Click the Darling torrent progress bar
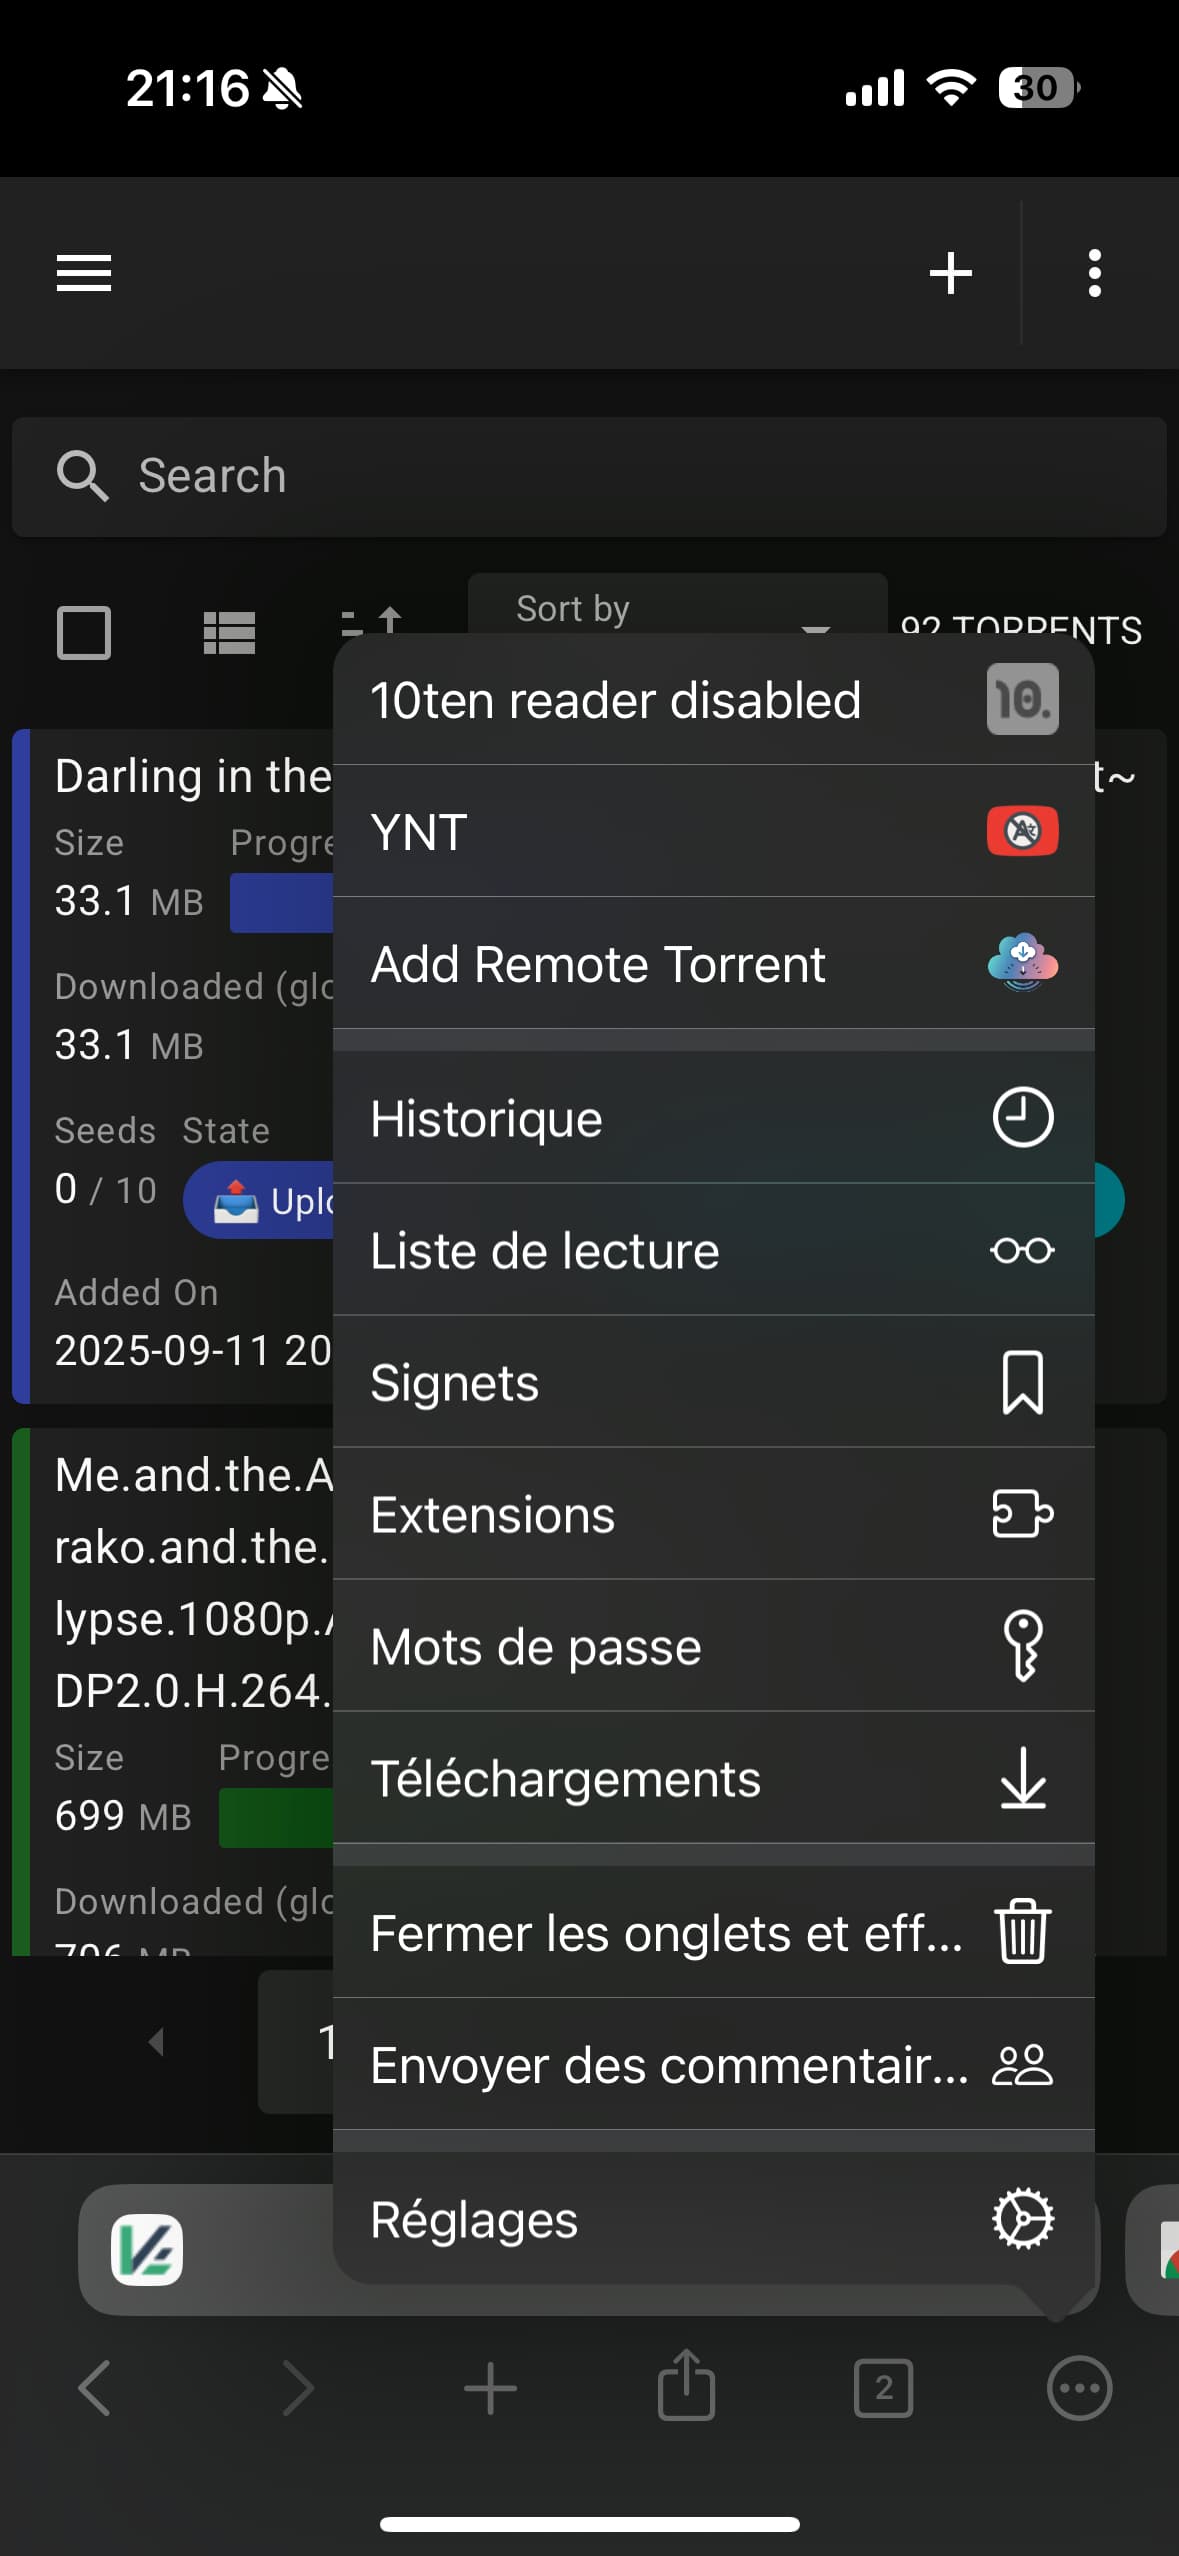 pyautogui.click(x=282, y=903)
